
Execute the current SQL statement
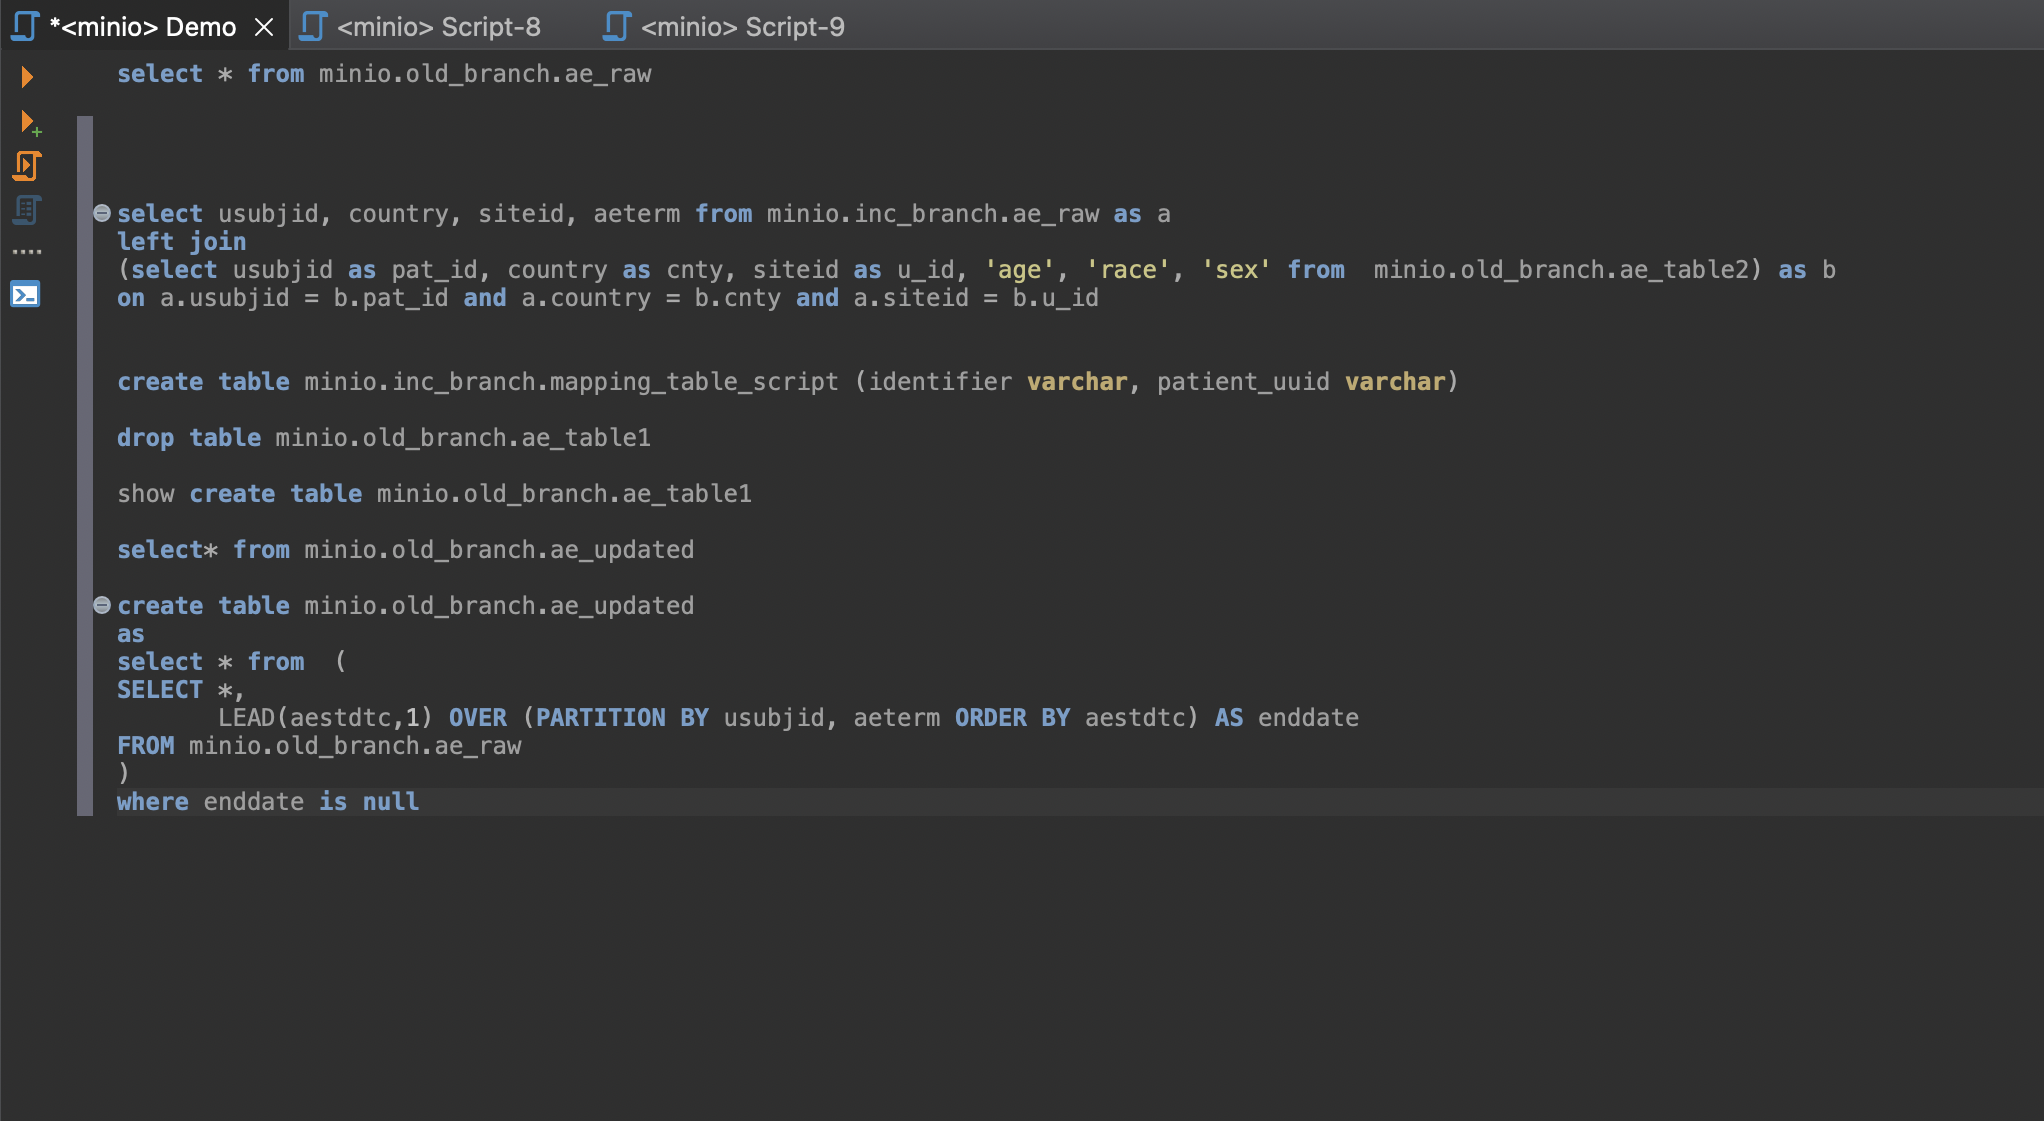[x=26, y=76]
